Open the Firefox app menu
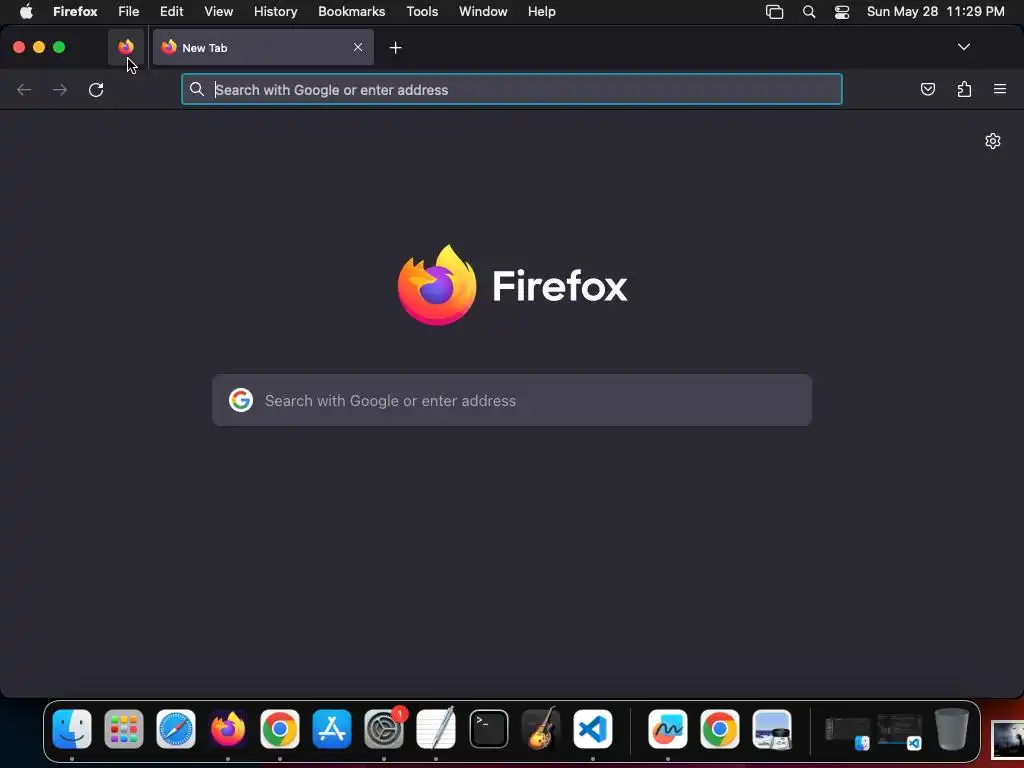This screenshot has width=1024, height=768. pyautogui.click(x=75, y=12)
